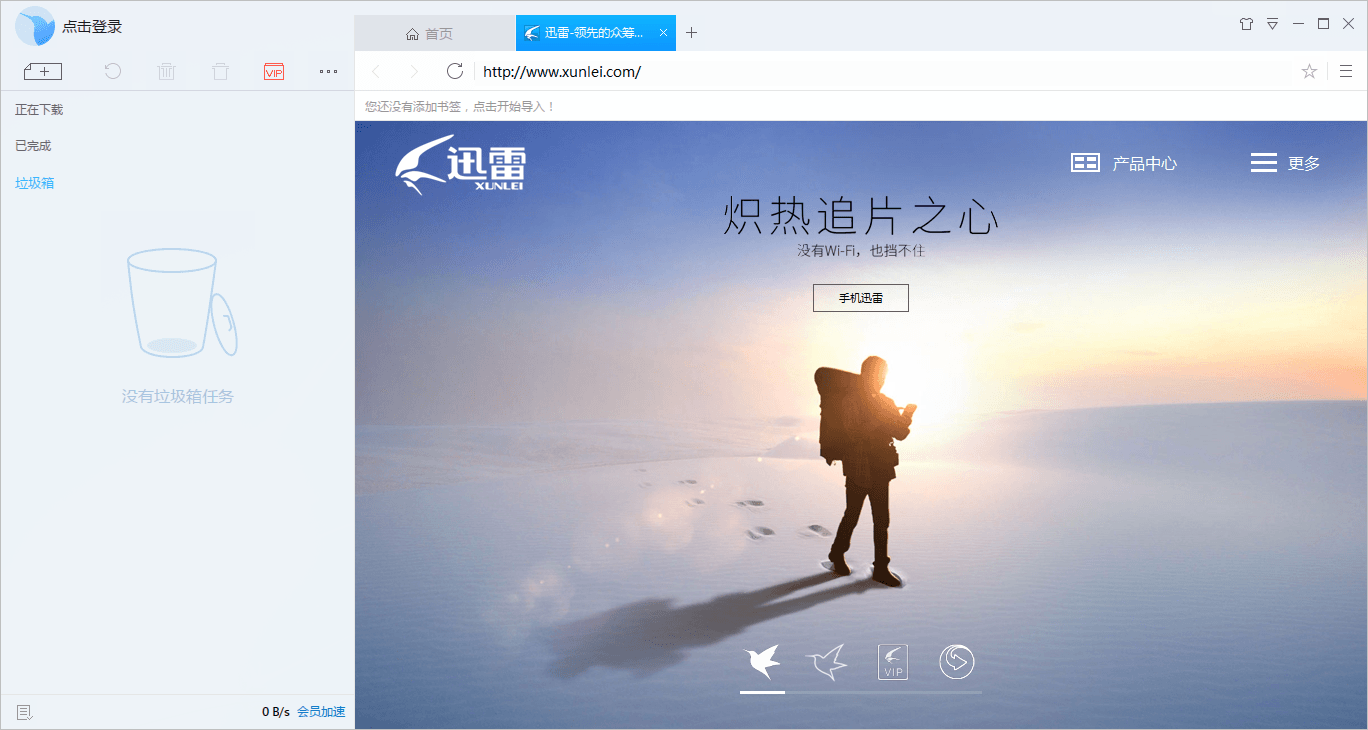Screen dimensions: 1368x730
Task: Open the three-dots more options menu
Action: point(328,71)
